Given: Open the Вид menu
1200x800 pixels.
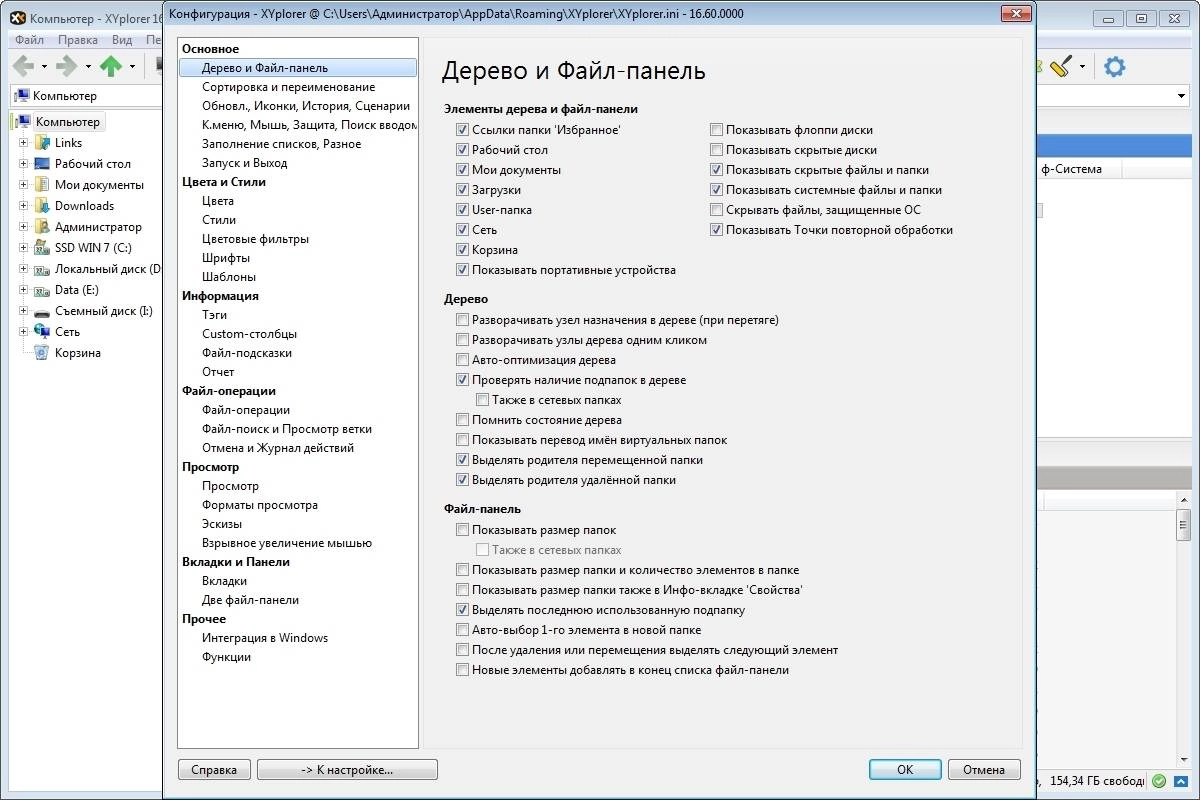Looking at the screenshot, I should [x=122, y=40].
